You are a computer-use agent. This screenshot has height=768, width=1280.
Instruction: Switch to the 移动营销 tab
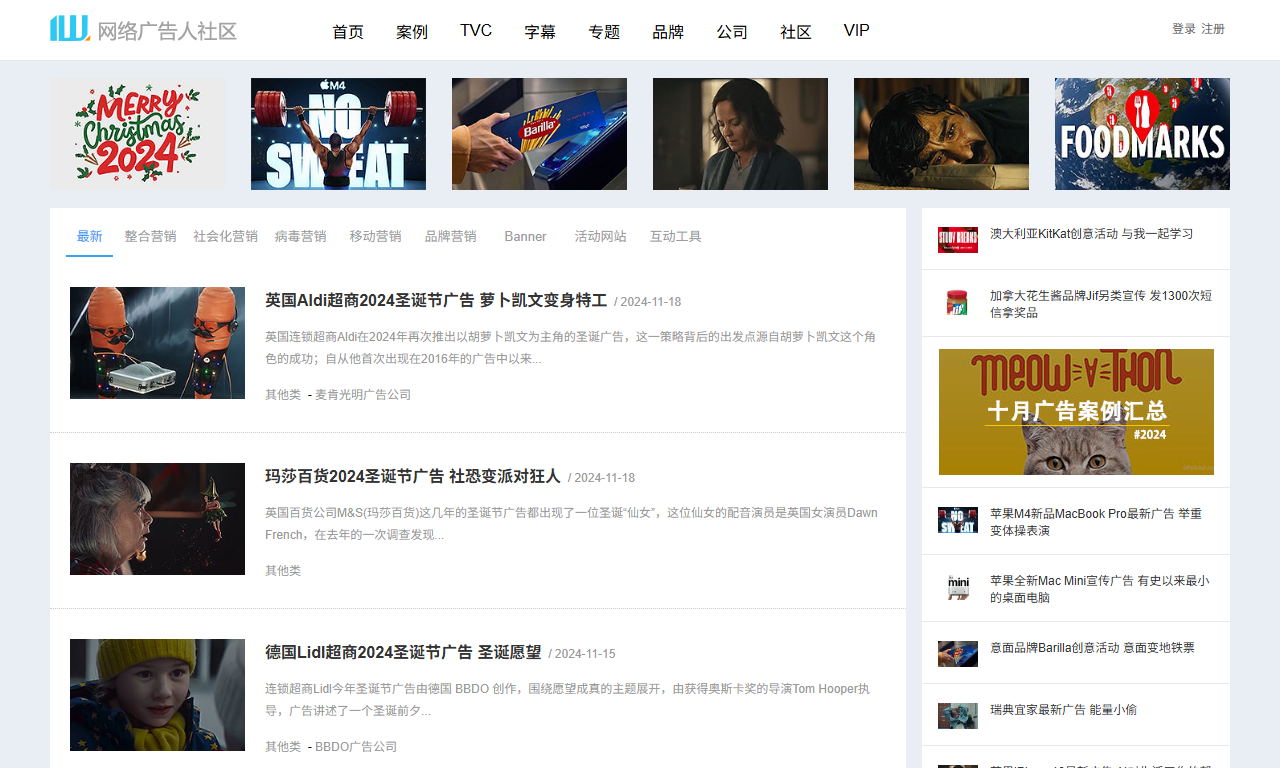coord(375,237)
